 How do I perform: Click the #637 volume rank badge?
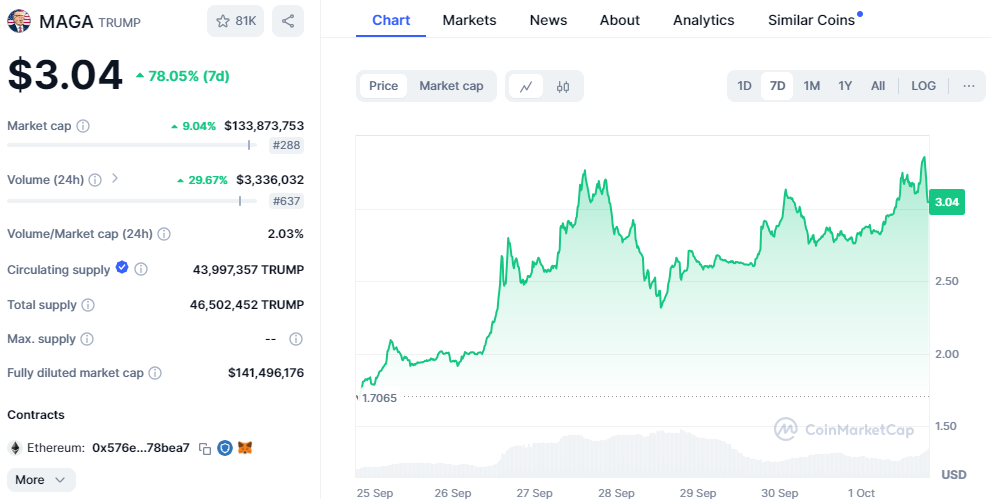286,201
